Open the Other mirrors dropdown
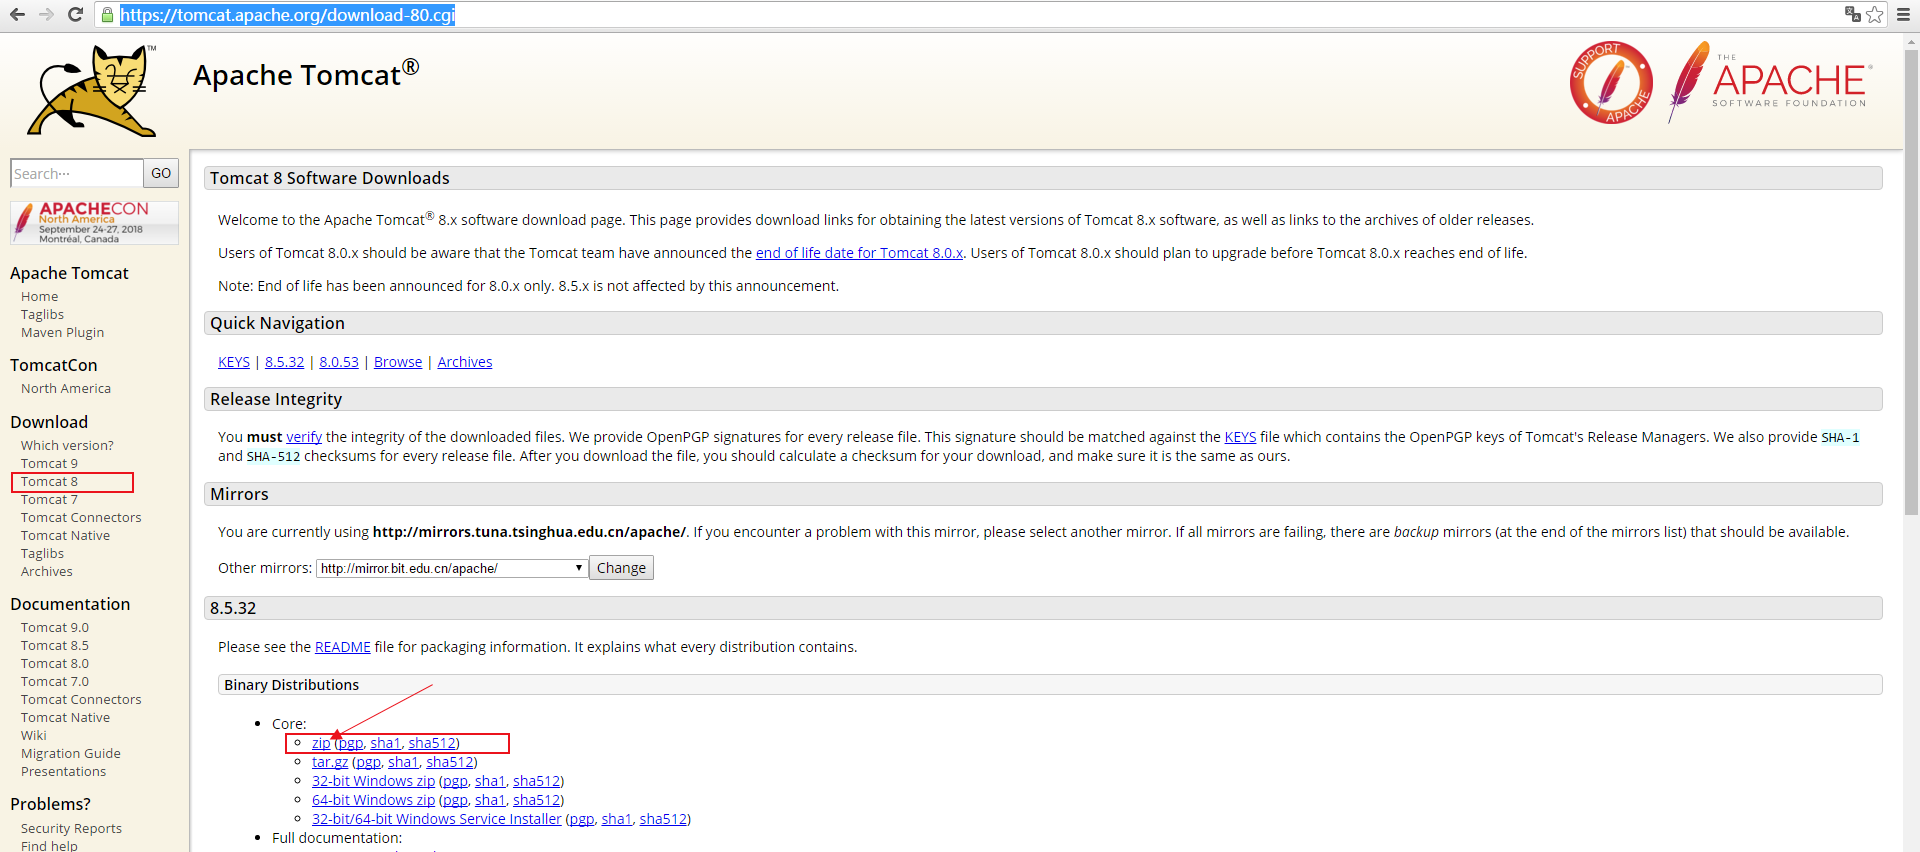The image size is (1920, 852). coord(452,568)
